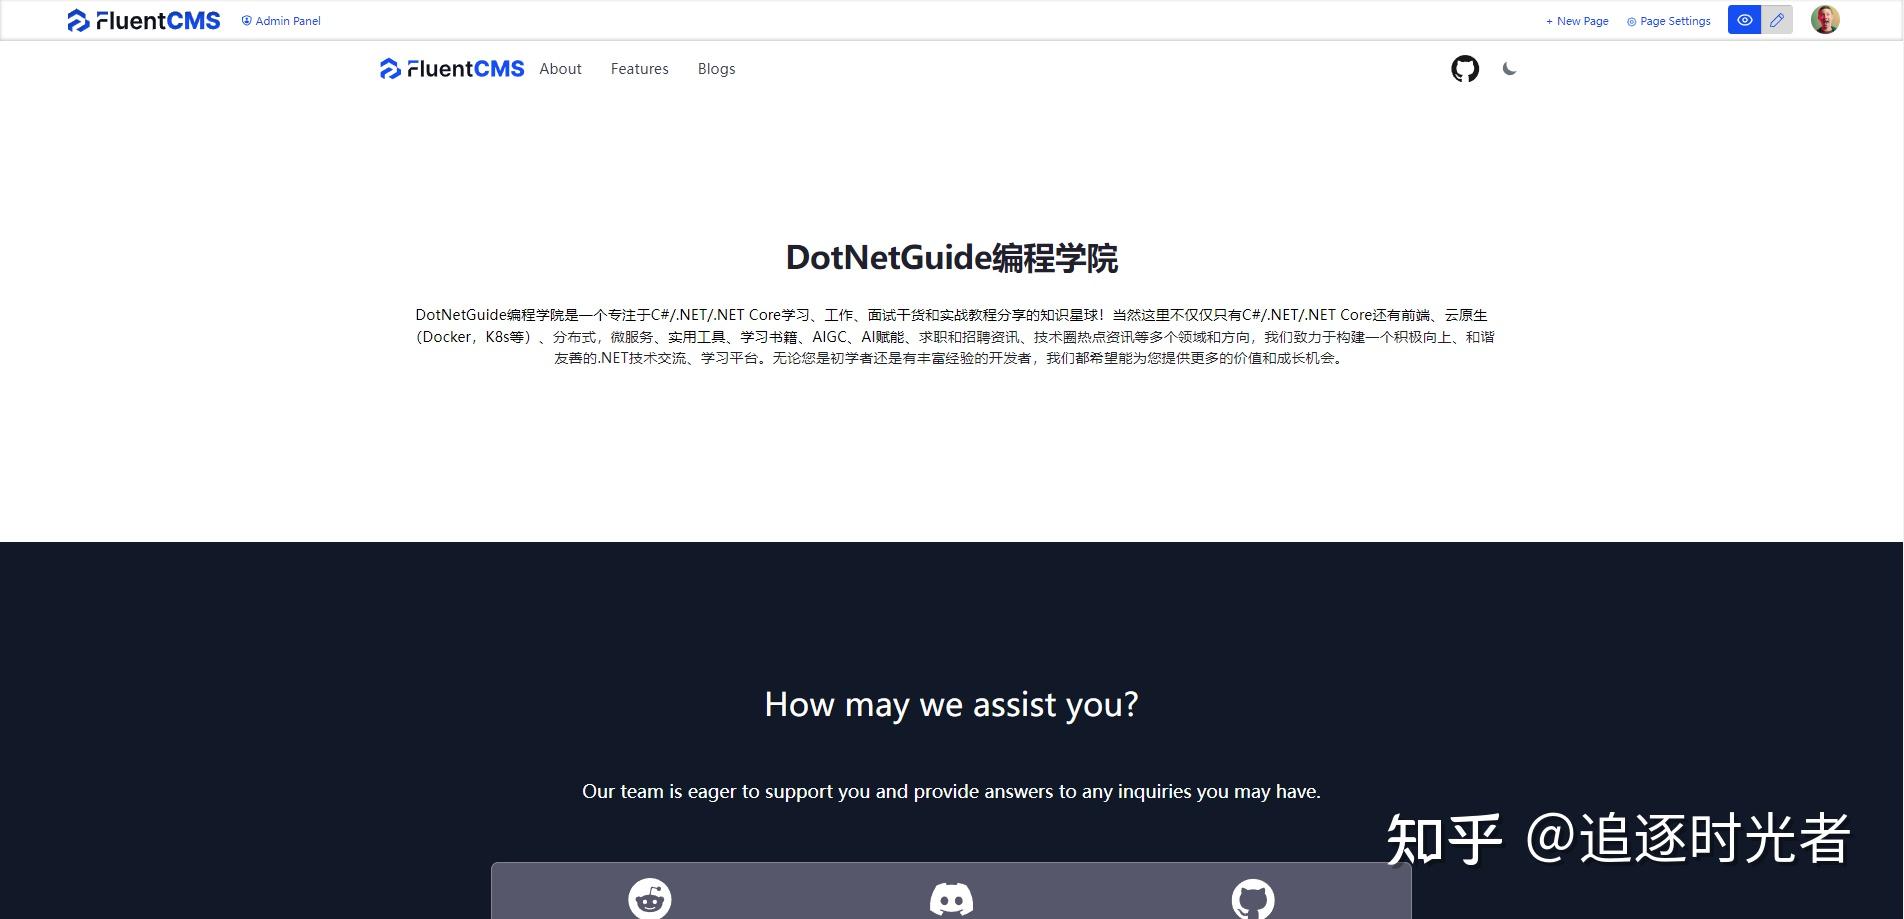The image size is (1904, 919).
Task: Click the New Page link
Action: point(1576,20)
